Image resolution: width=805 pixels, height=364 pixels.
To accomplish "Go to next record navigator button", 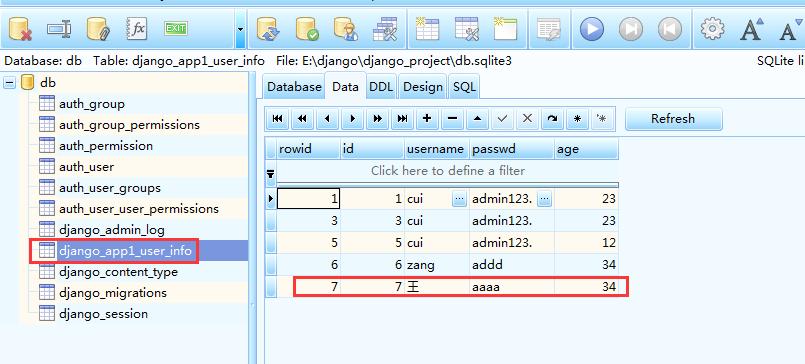I will [352, 119].
